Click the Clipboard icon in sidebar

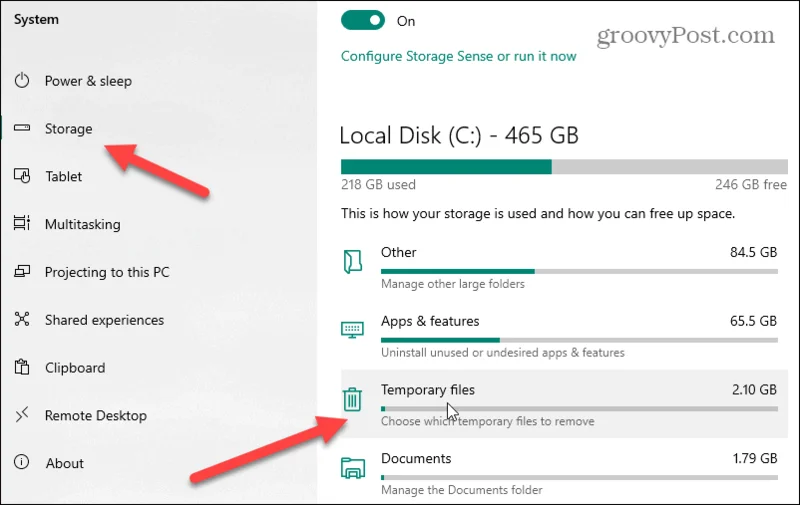pyautogui.click(x=22, y=367)
